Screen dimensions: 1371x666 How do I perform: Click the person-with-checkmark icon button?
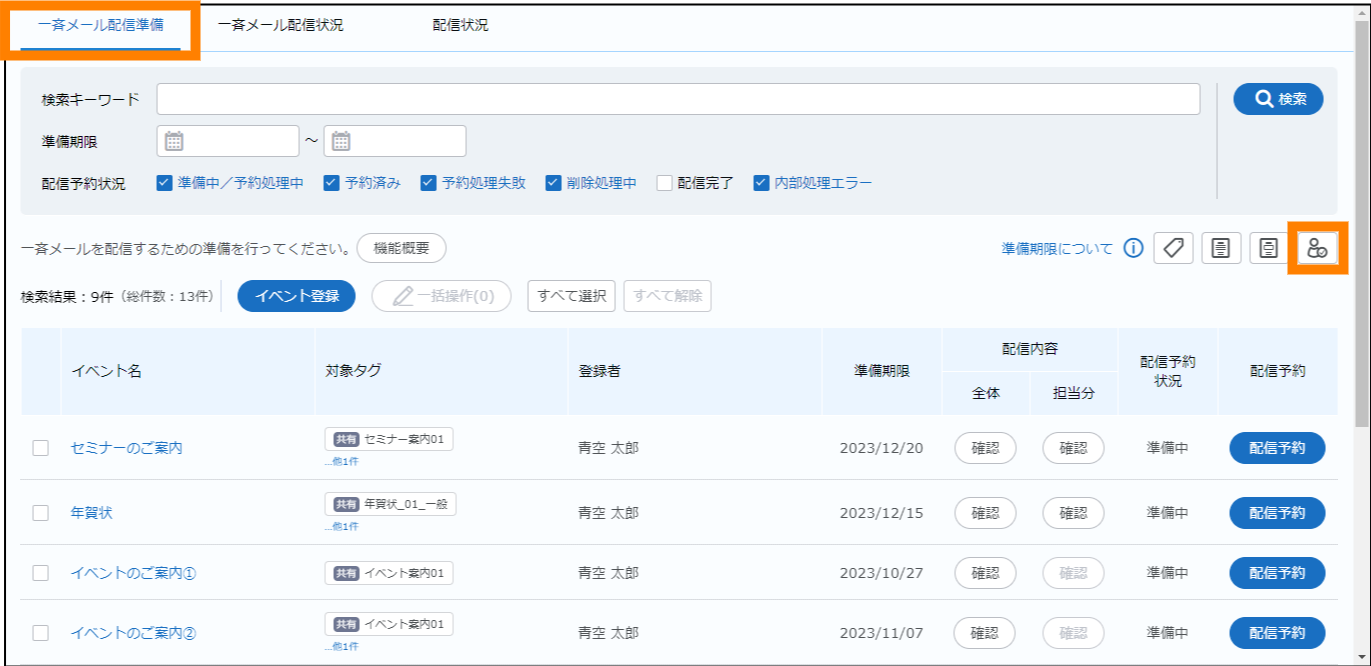[1318, 248]
